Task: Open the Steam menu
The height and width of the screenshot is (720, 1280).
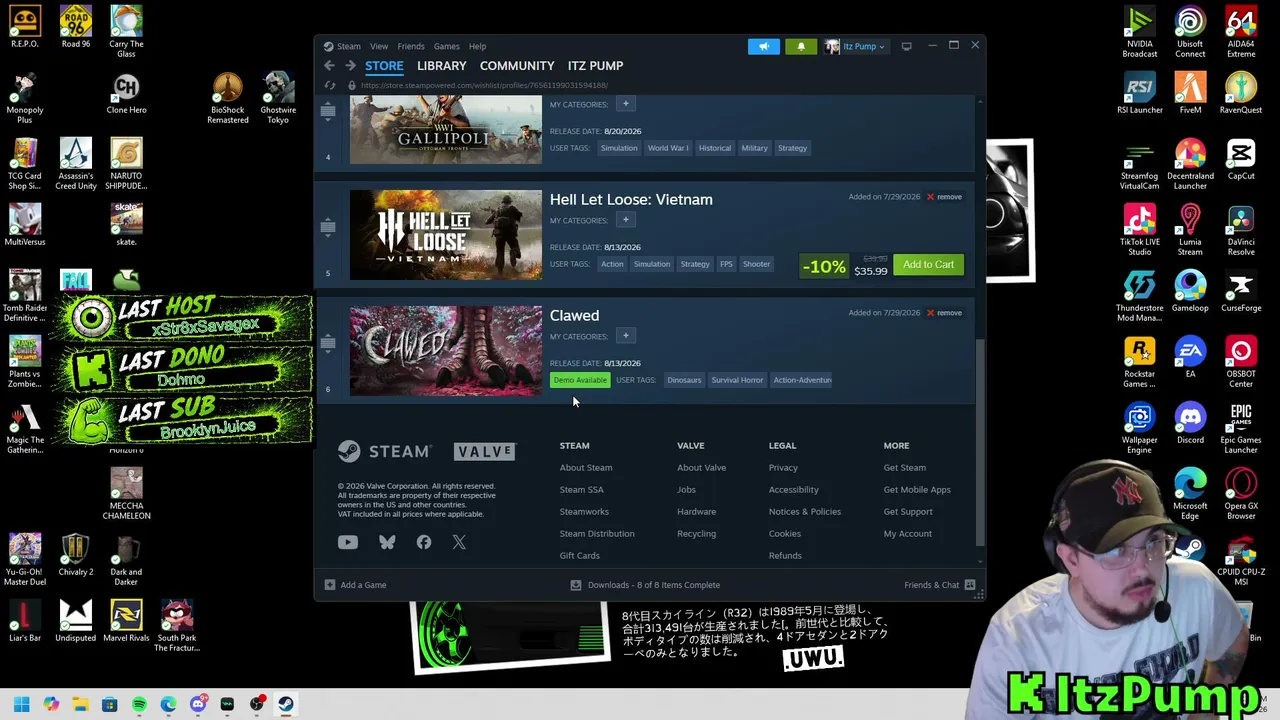Action: click(348, 46)
